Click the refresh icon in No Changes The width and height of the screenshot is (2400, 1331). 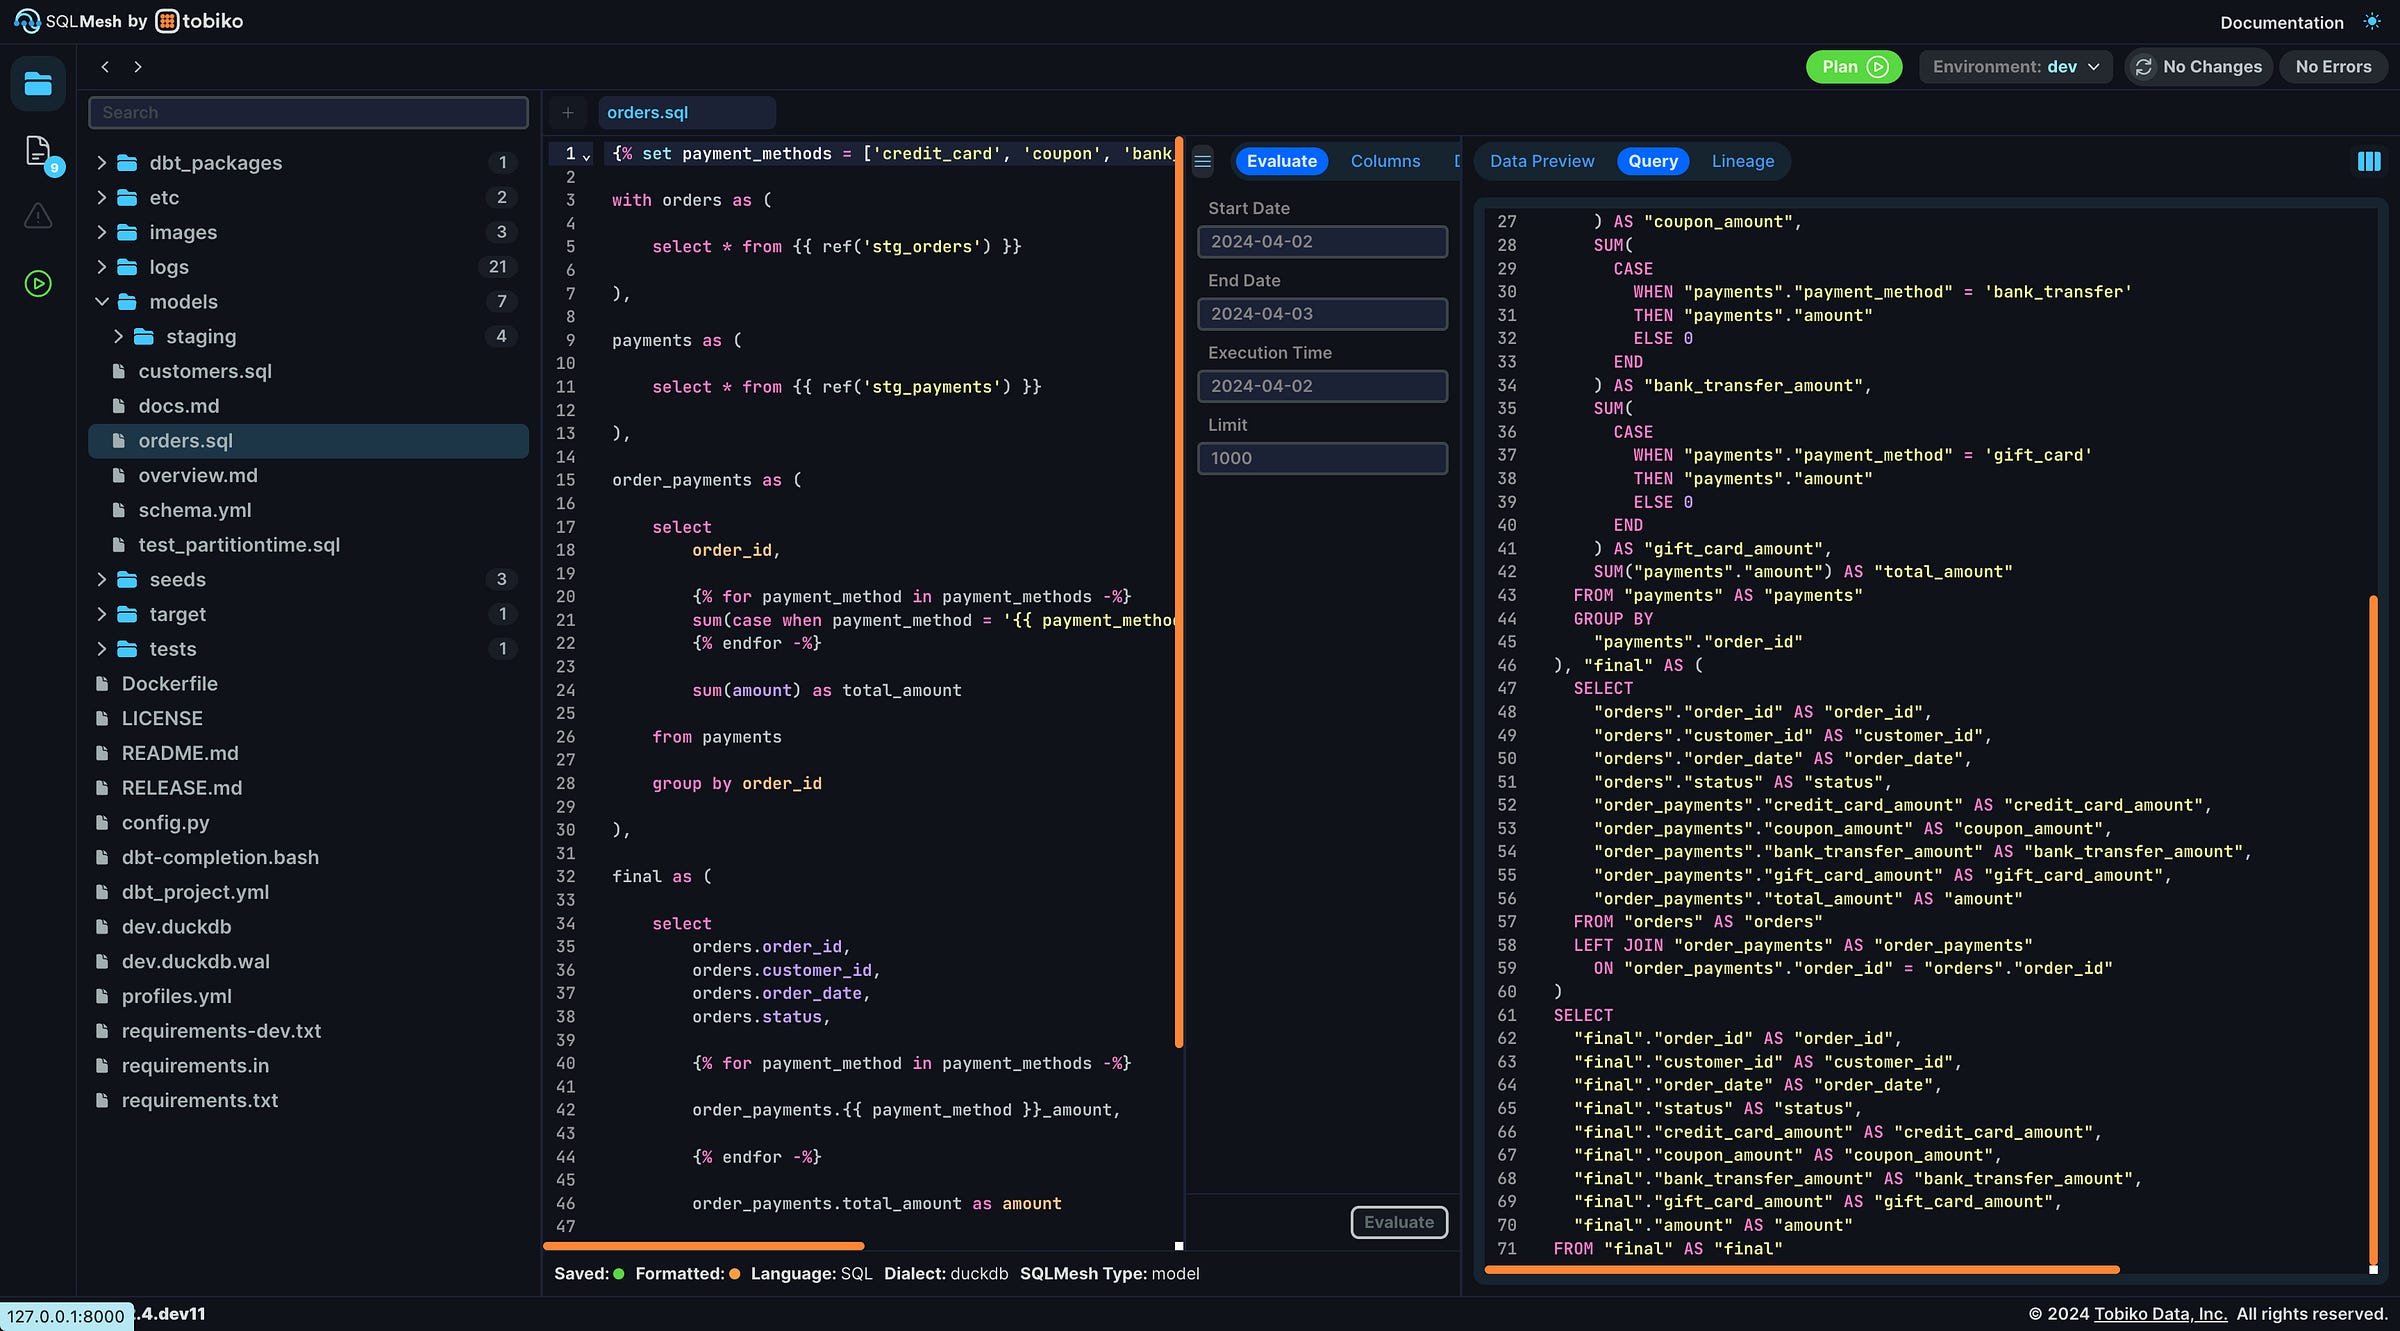[x=2144, y=67]
